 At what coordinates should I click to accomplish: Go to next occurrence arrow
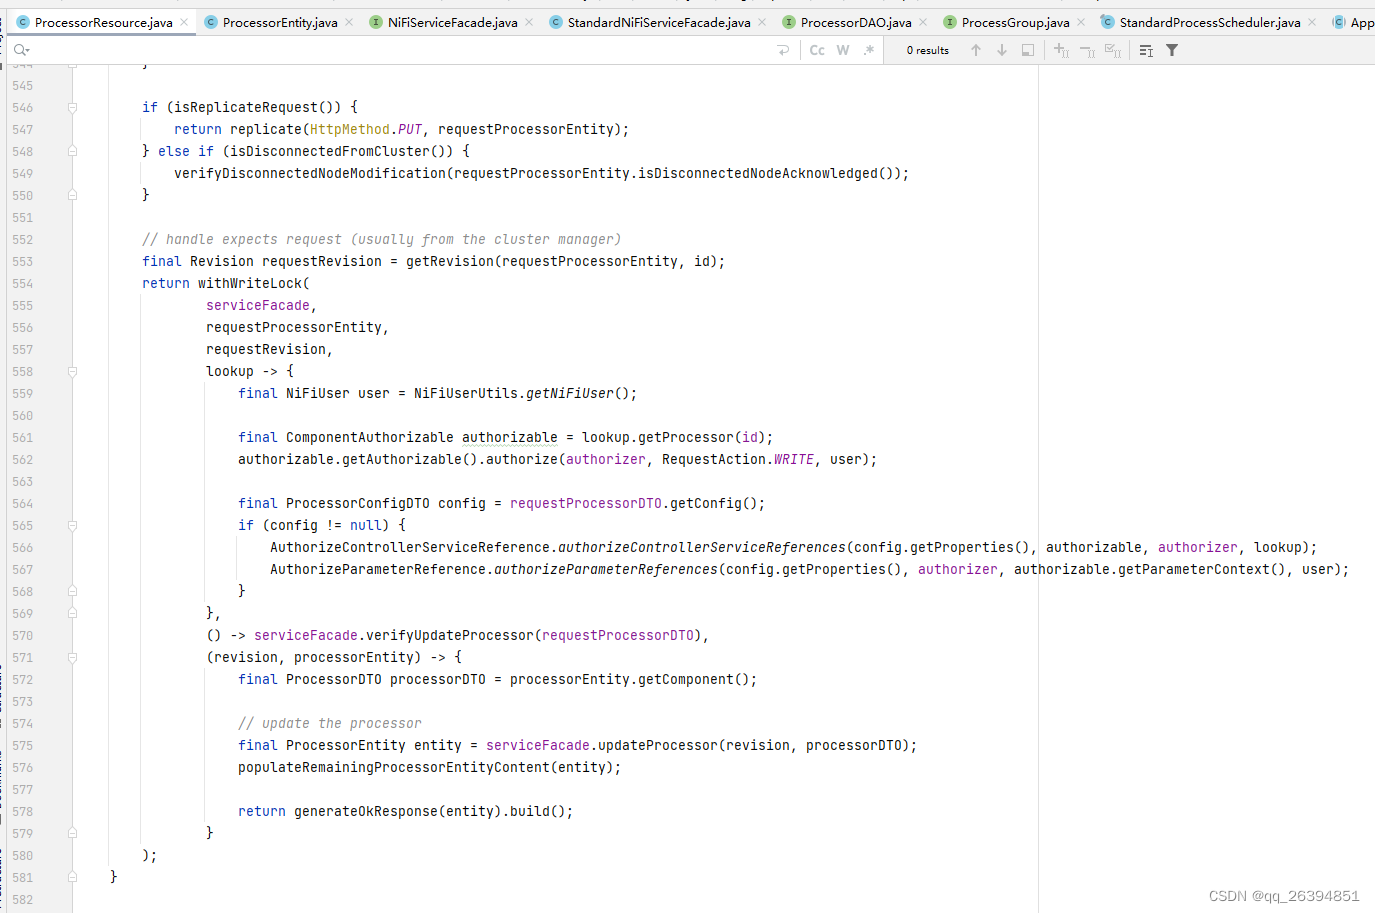tap(1002, 50)
